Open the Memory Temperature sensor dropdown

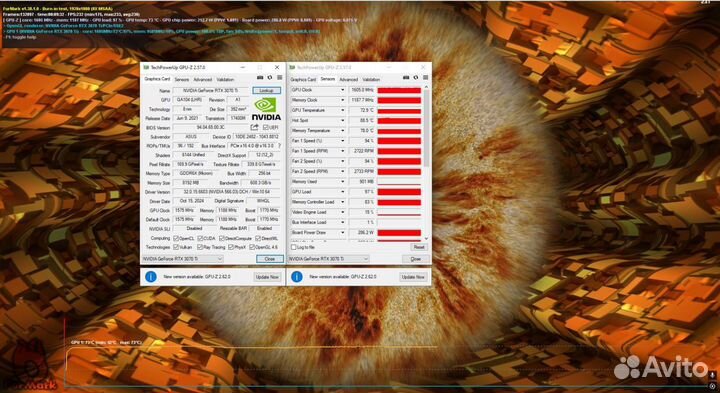click(x=342, y=130)
